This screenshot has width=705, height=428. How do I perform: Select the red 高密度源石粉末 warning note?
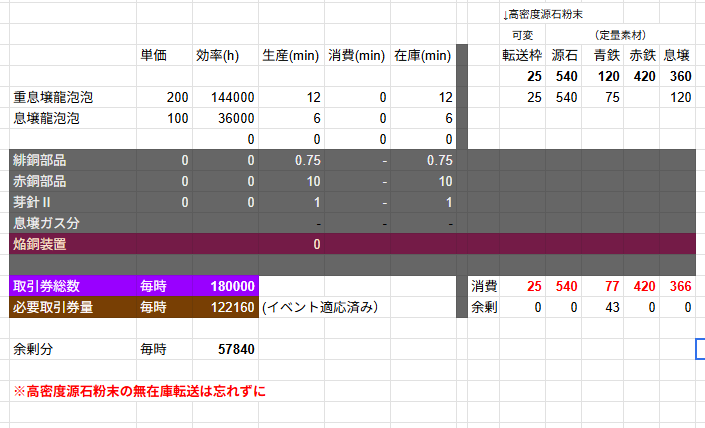[x=139, y=391]
